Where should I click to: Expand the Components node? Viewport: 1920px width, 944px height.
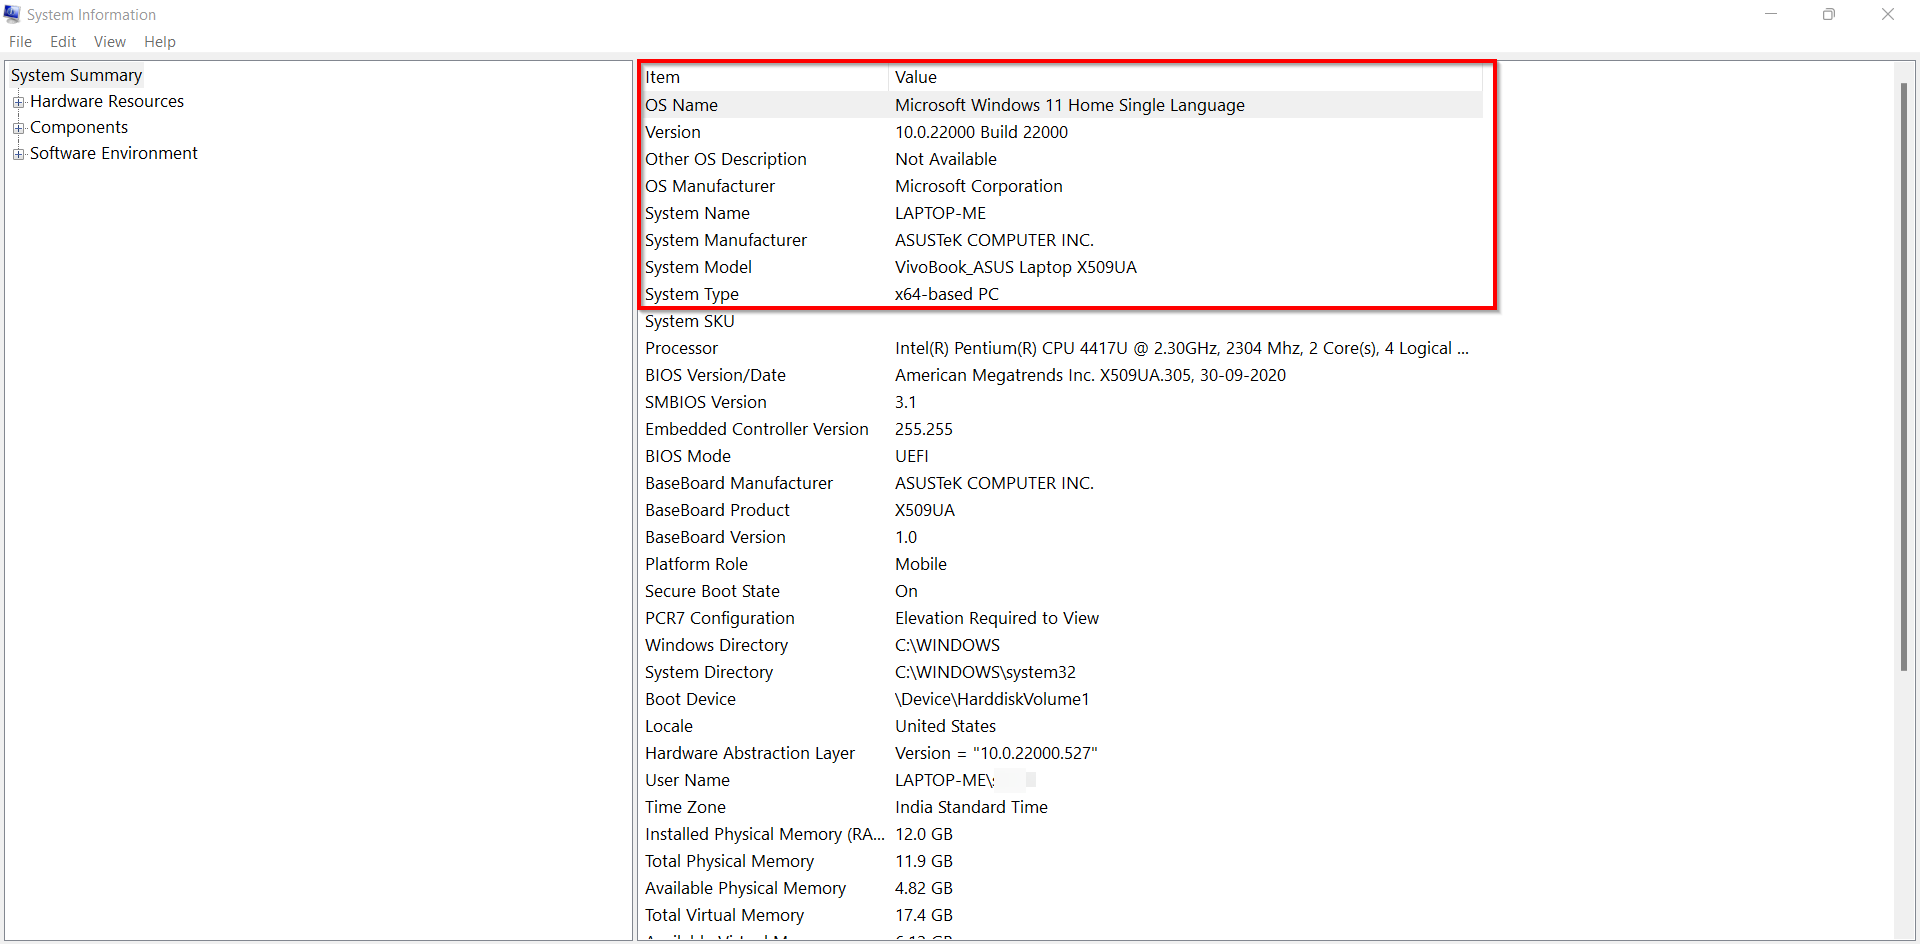pos(18,128)
